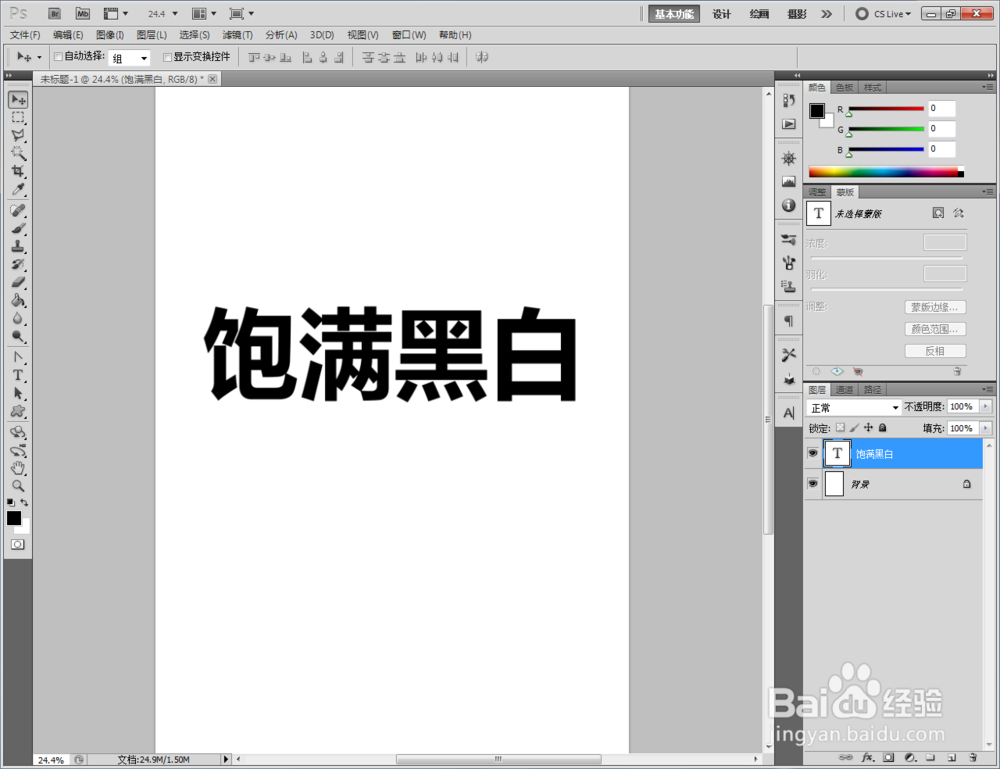This screenshot has width=1000, height=769.
Task: Create a new layer via panel icon
Action: point(951,758)
